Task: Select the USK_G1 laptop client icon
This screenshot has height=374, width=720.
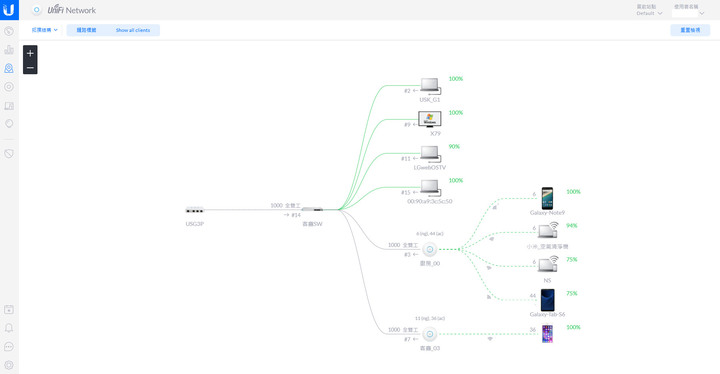Action: (431, 86)
